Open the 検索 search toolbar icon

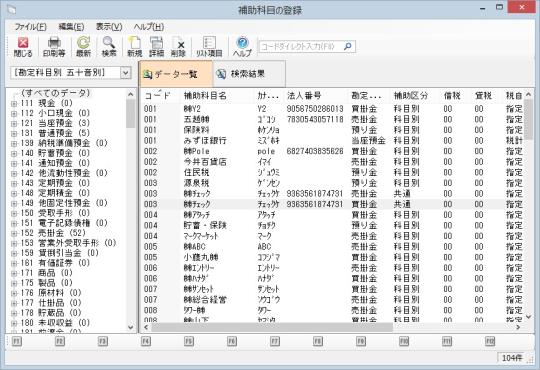(x=109, y=47)
